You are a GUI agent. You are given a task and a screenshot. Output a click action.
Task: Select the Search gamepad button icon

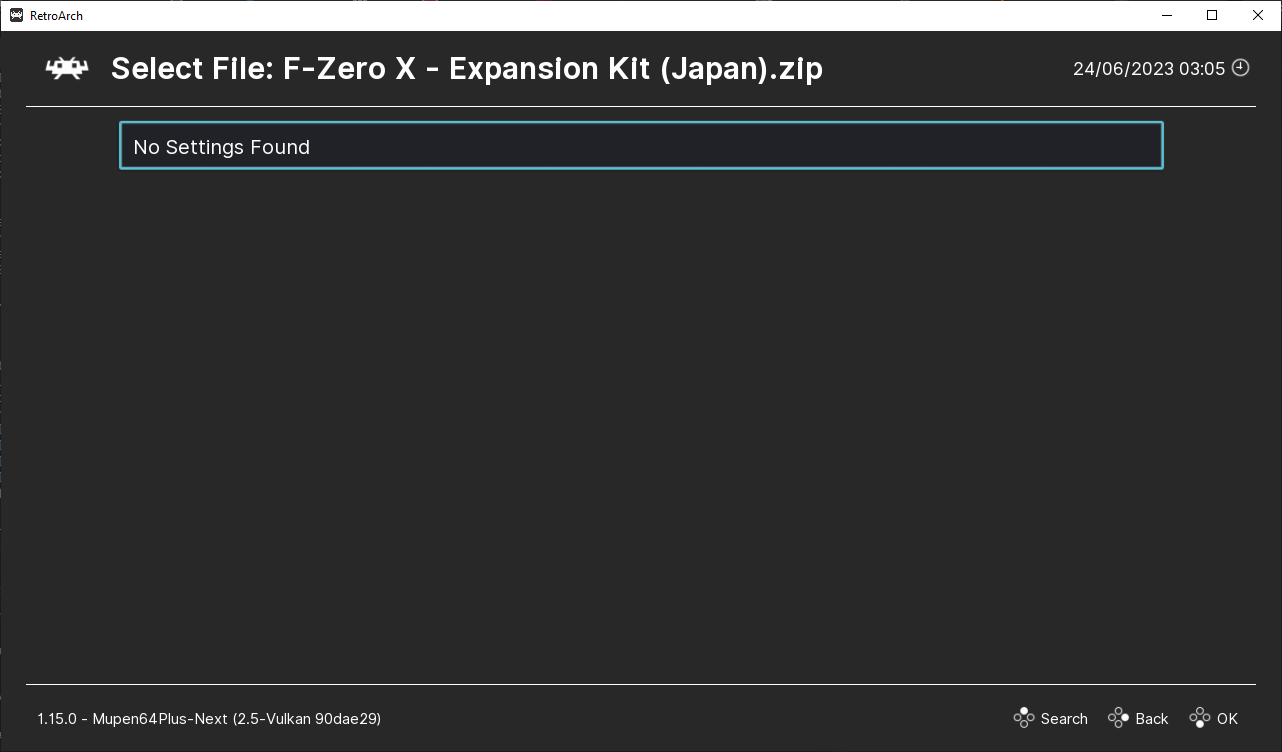pos(1023,718)
